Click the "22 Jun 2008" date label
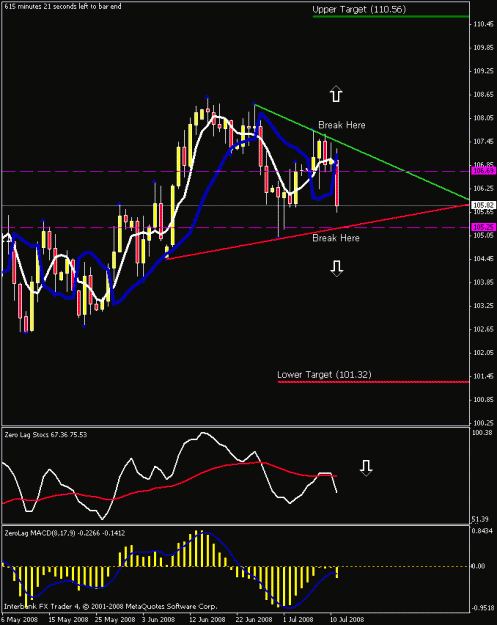 click(253, 619)
